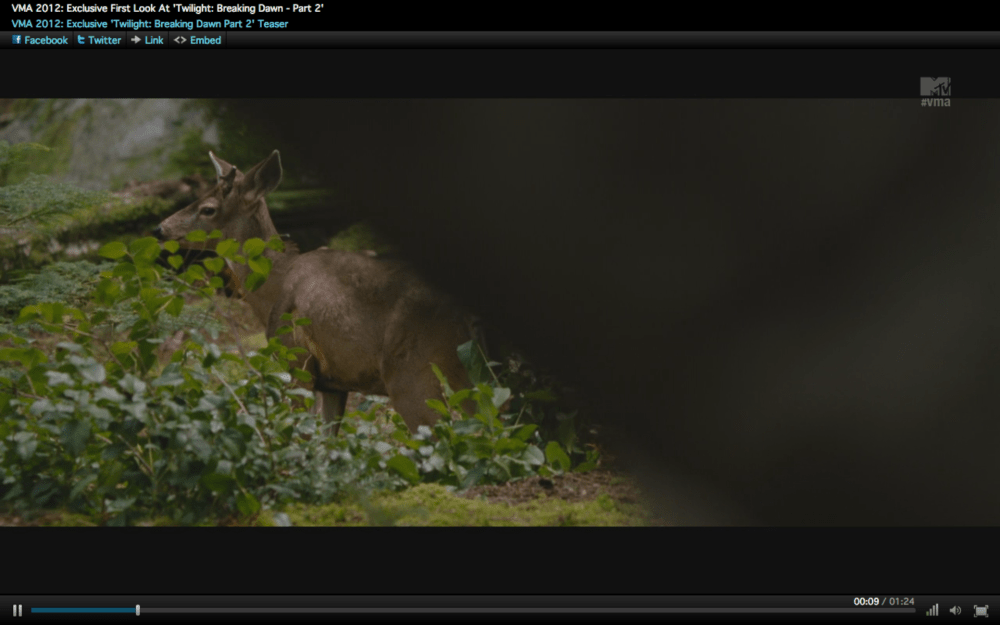Viewport: 1000px width, 625px height.
Task: Click the 'Exclusive First Look' title heading
Action: pos(168,8)
